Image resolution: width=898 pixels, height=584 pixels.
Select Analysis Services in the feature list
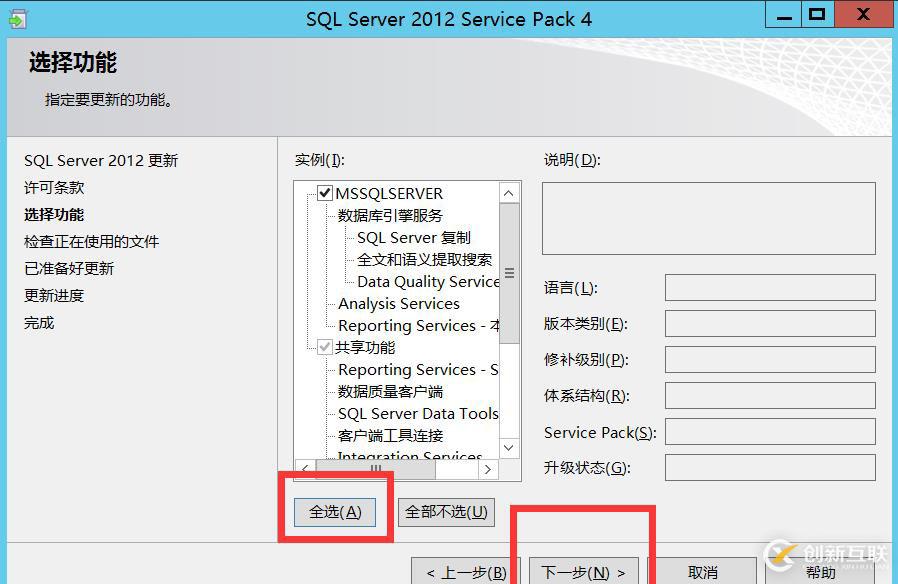pyautogui.click(x=397, y=303)
